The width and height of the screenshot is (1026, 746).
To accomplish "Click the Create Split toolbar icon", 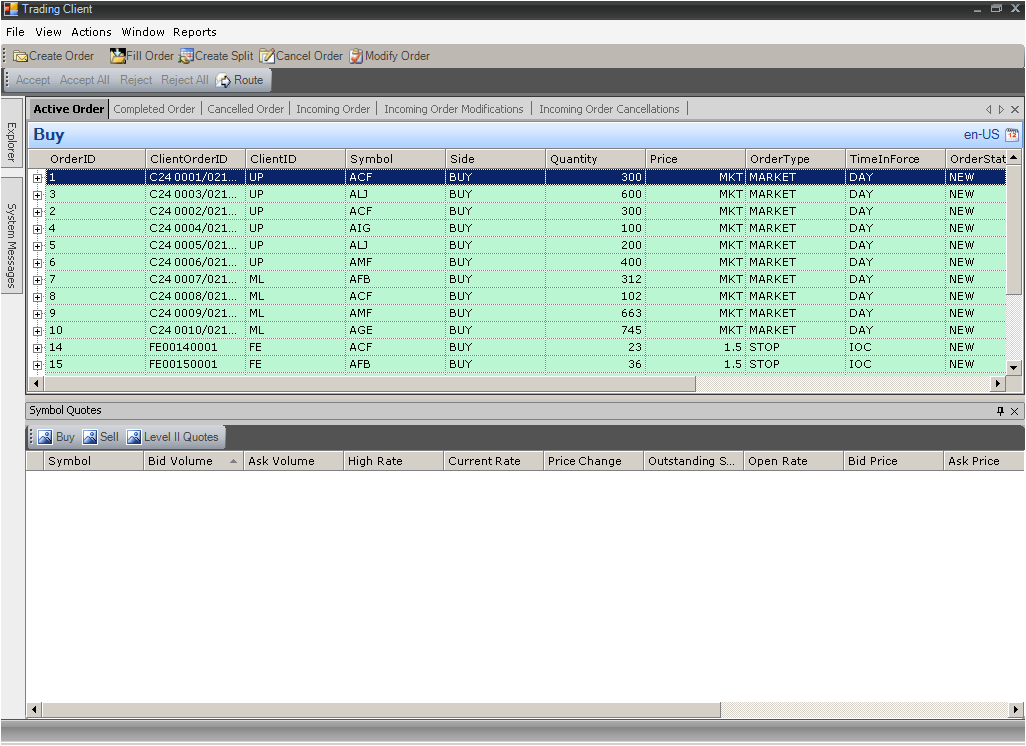I will tap(186, 56).
